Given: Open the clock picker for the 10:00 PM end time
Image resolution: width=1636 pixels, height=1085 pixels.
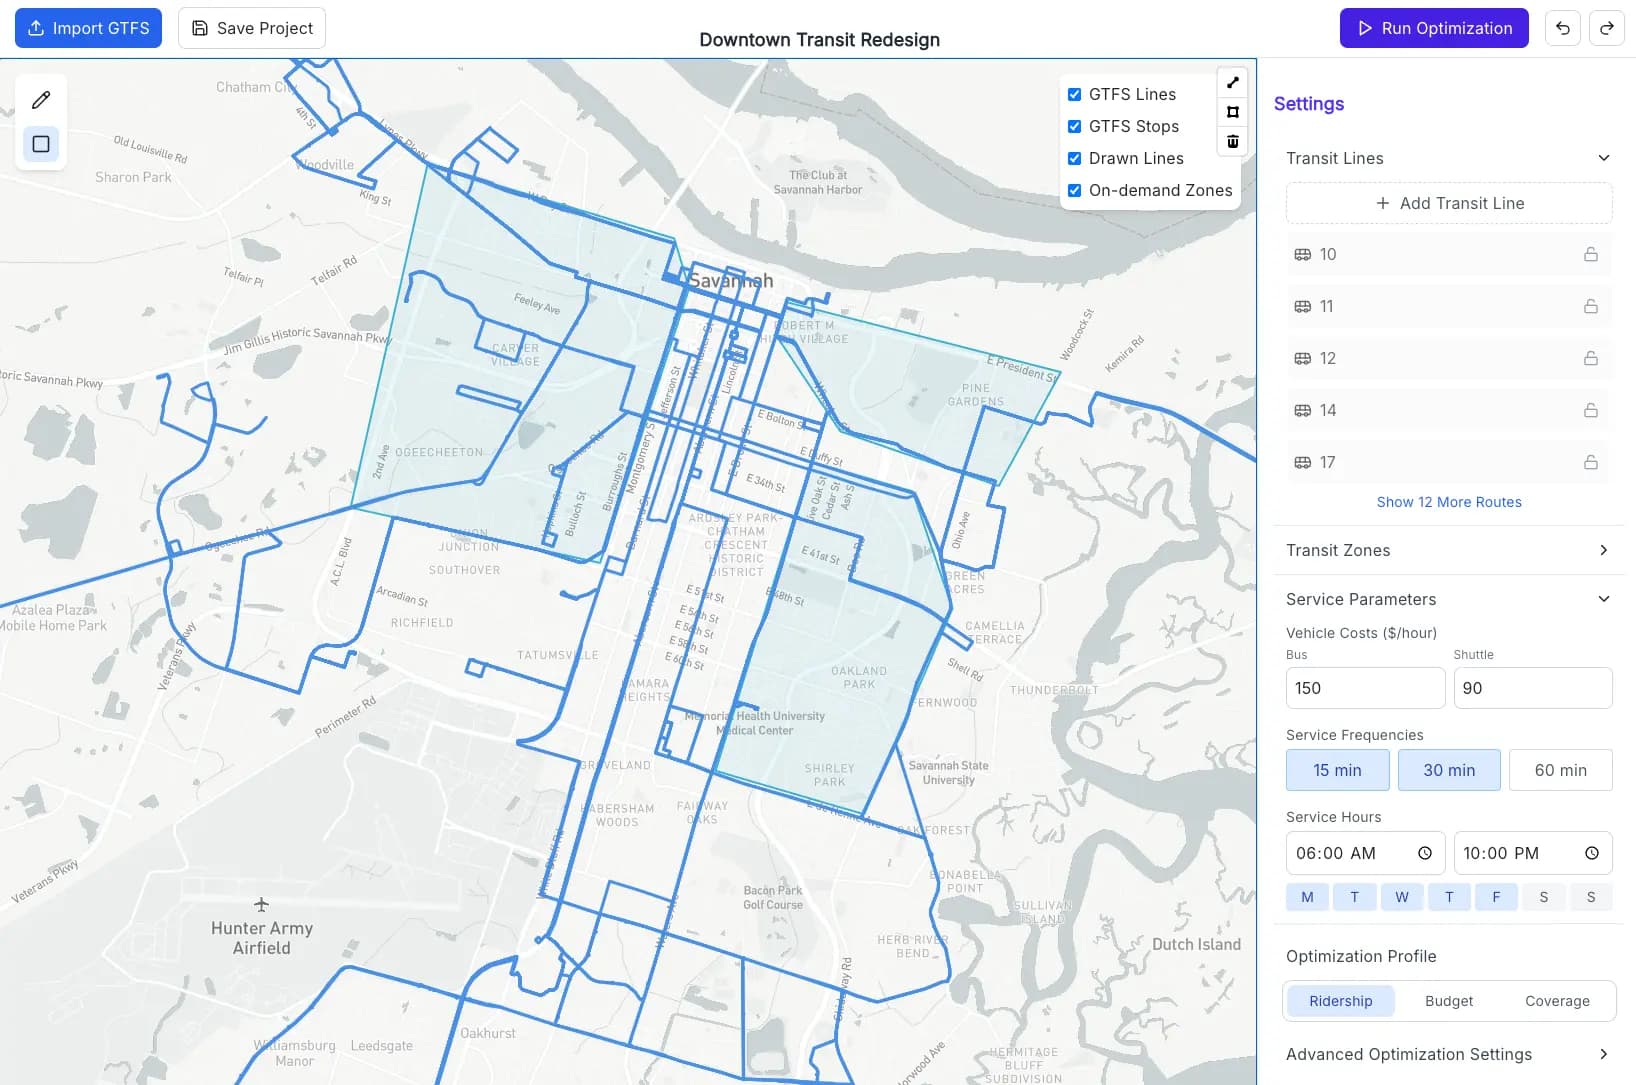Looking at the screenshot, I should click(1591, 853).
